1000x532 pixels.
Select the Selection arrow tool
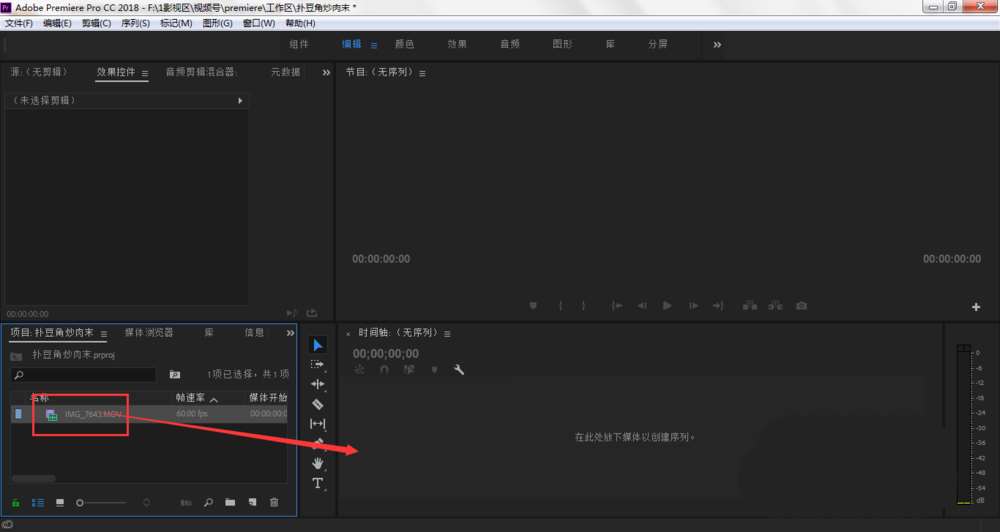318,345
